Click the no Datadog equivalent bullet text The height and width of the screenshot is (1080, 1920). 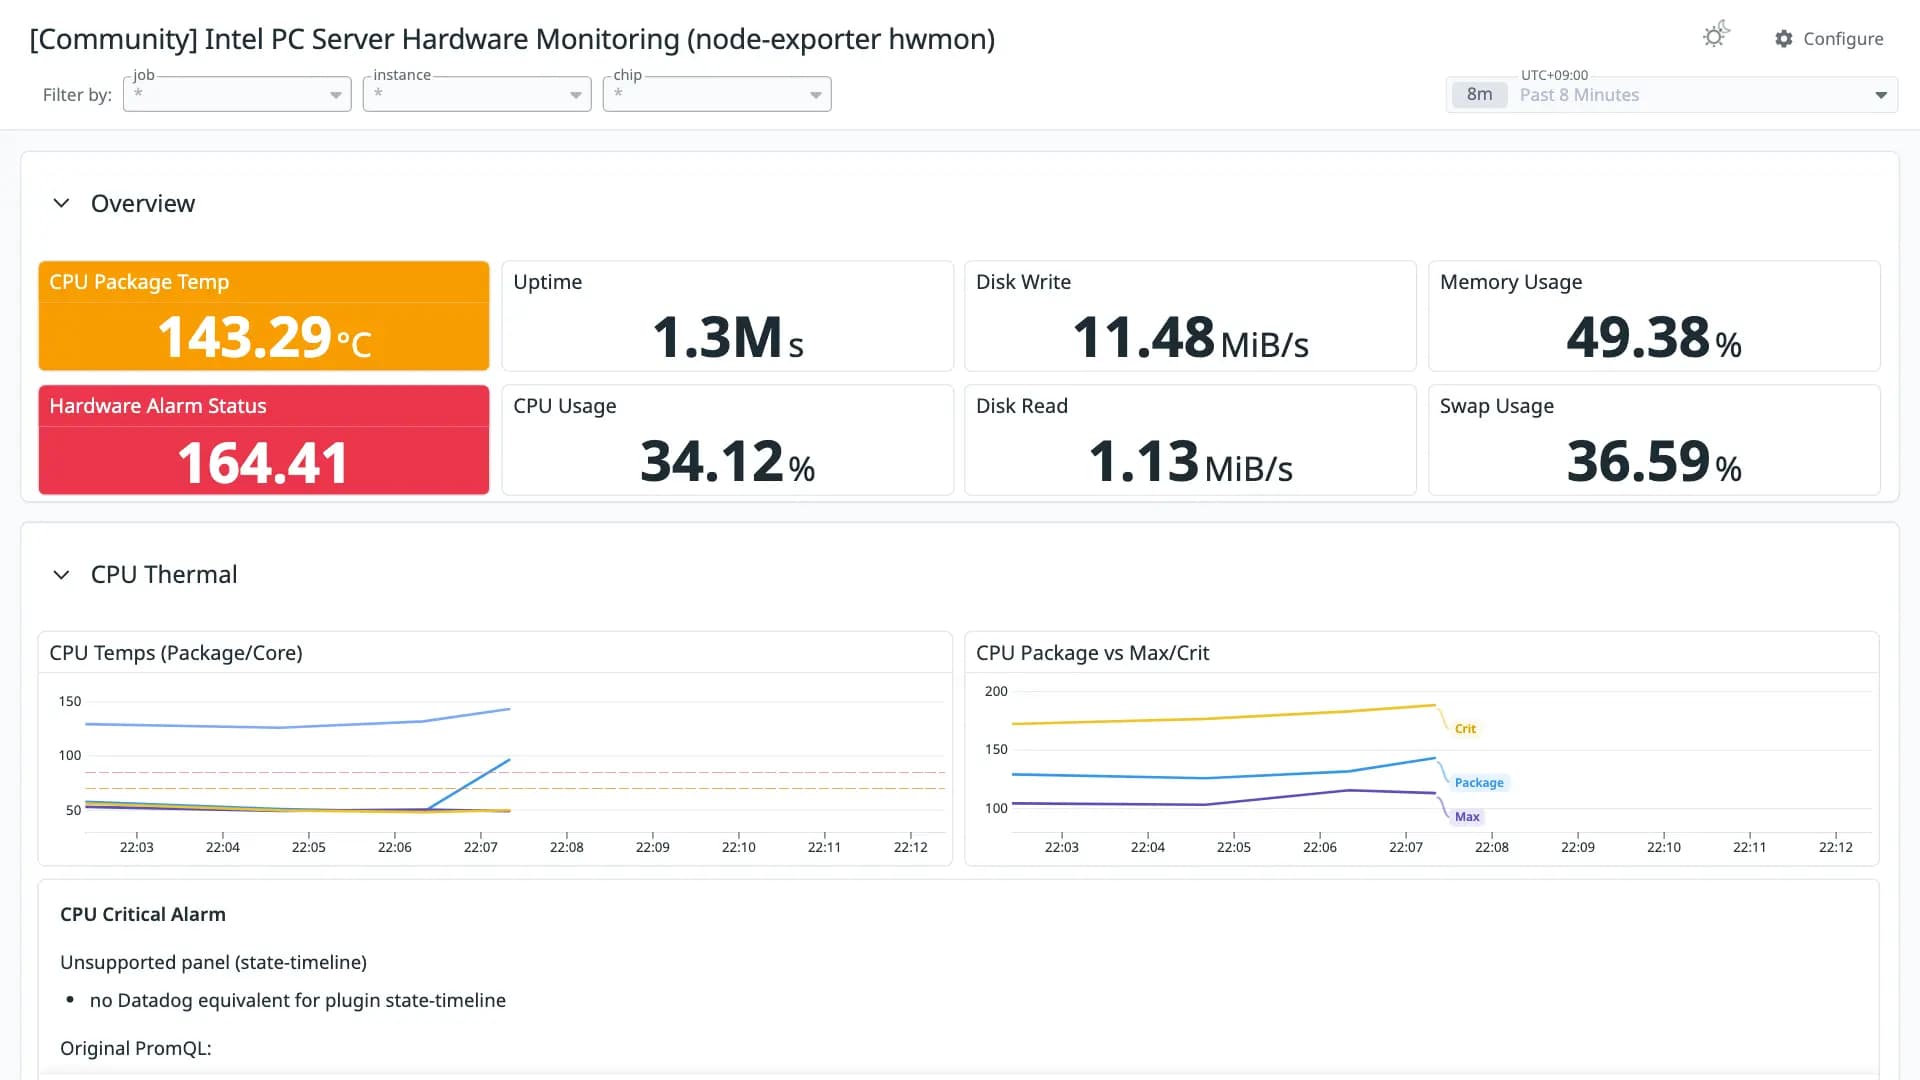298,1001
